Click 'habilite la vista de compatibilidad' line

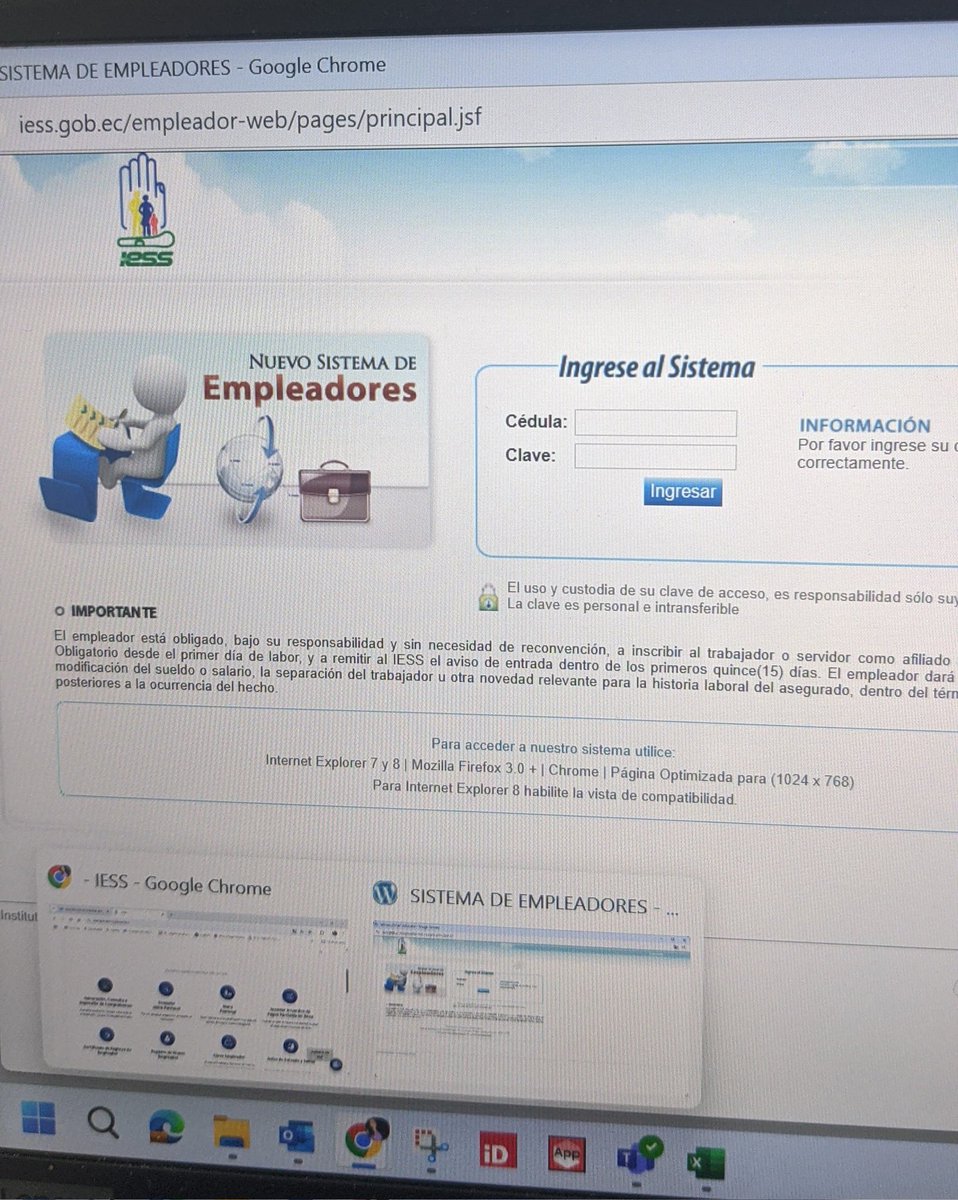click(x=554, y=792)
